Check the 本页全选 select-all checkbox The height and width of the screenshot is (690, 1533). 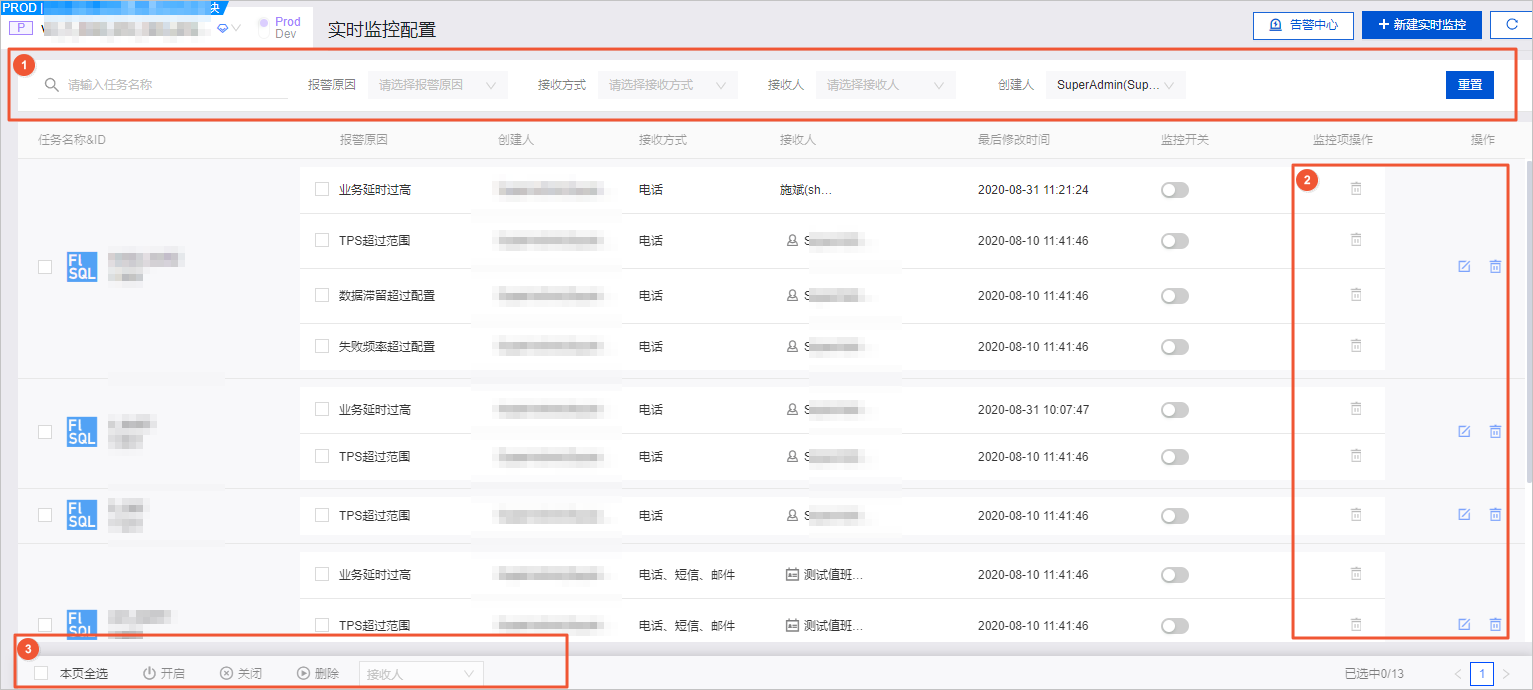tap(41, 674)
